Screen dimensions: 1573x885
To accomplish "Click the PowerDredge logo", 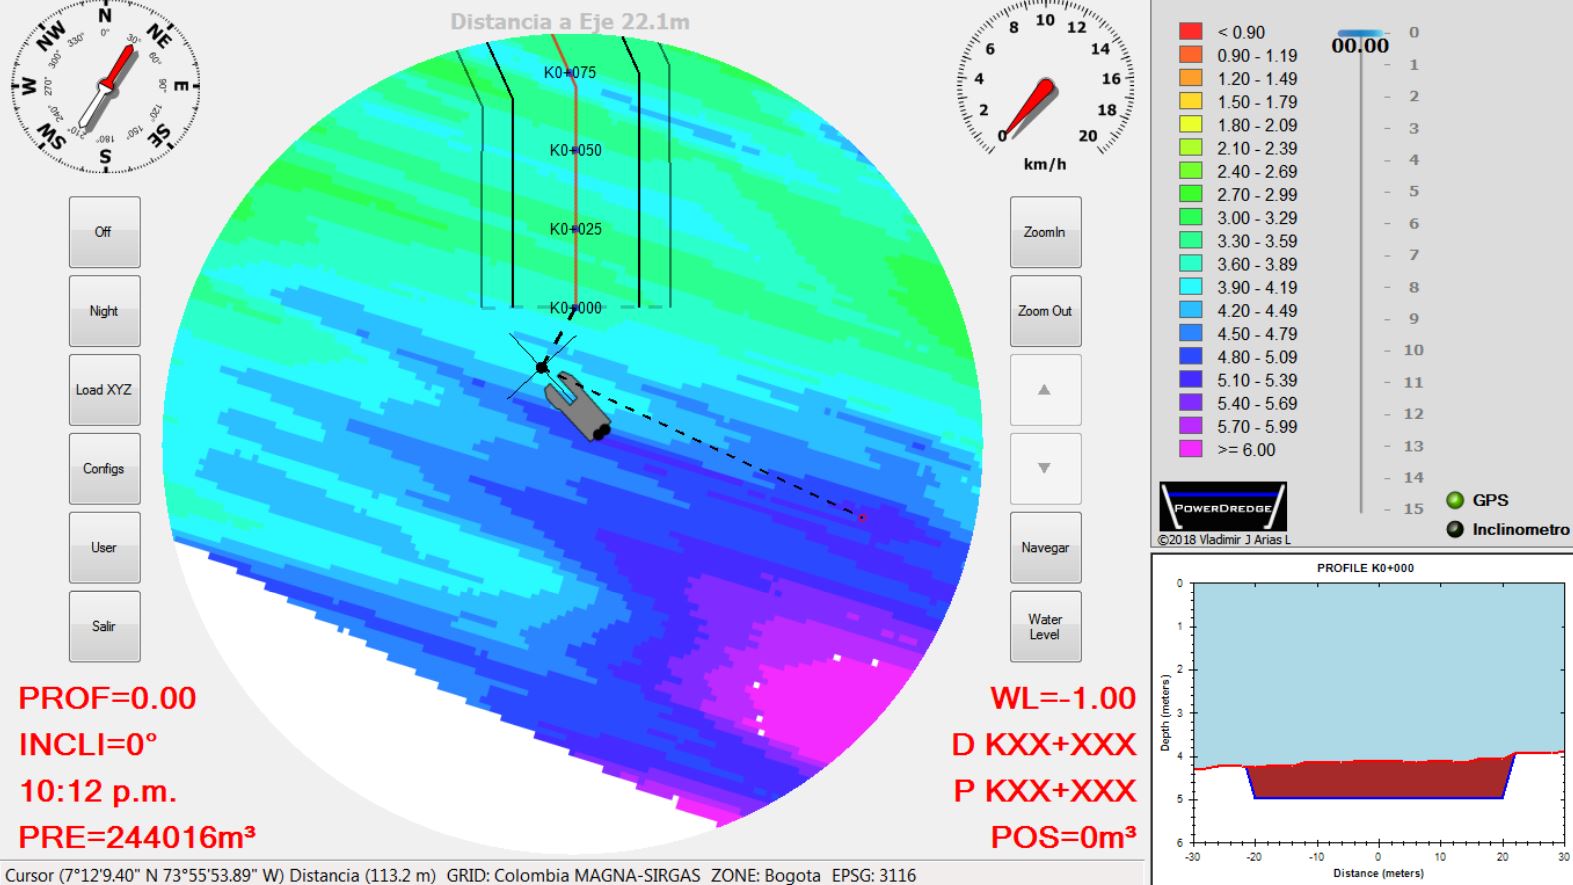I will pos(1223,507).
